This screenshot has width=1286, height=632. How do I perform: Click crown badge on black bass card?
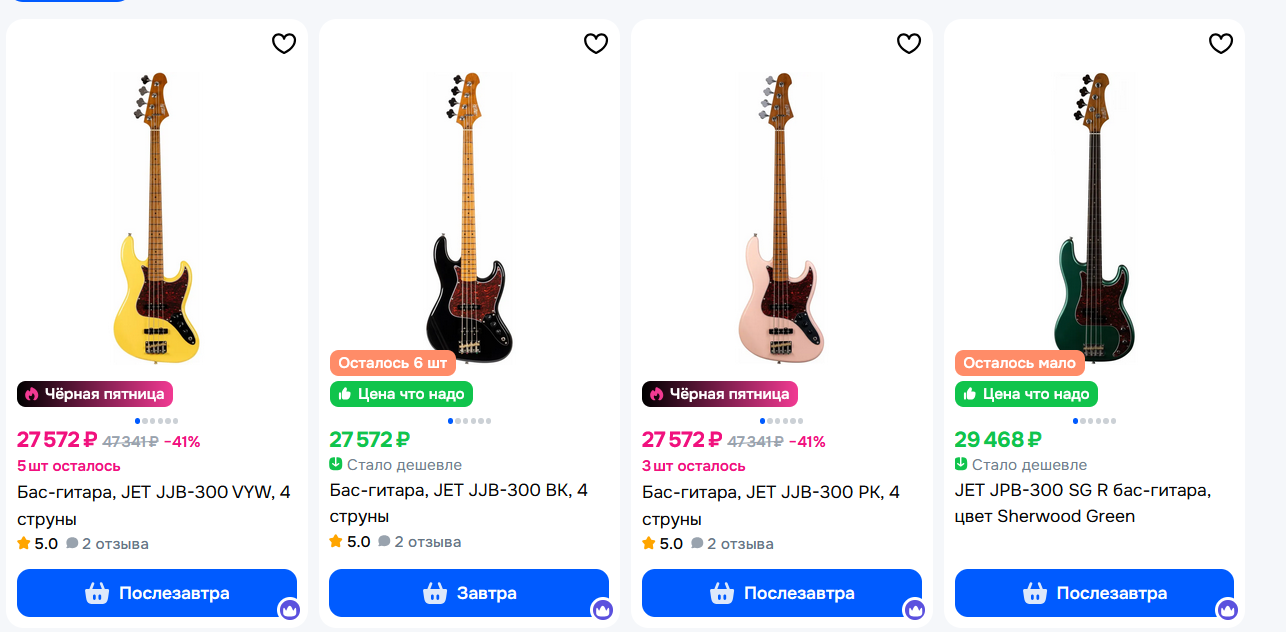tap(602, 609)
